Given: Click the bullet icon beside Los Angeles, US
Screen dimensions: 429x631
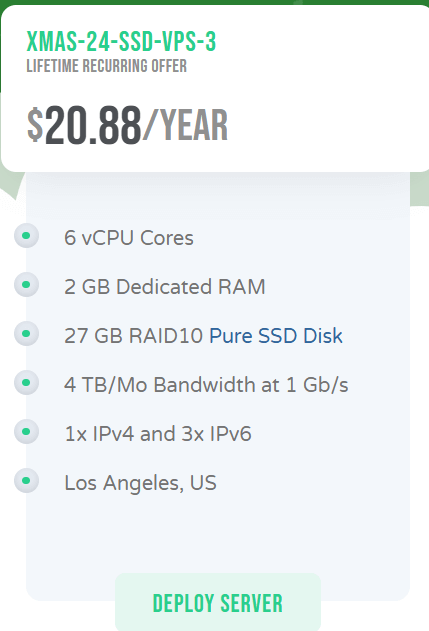Looking at the screenshot, I should click(x=27, y=480).
